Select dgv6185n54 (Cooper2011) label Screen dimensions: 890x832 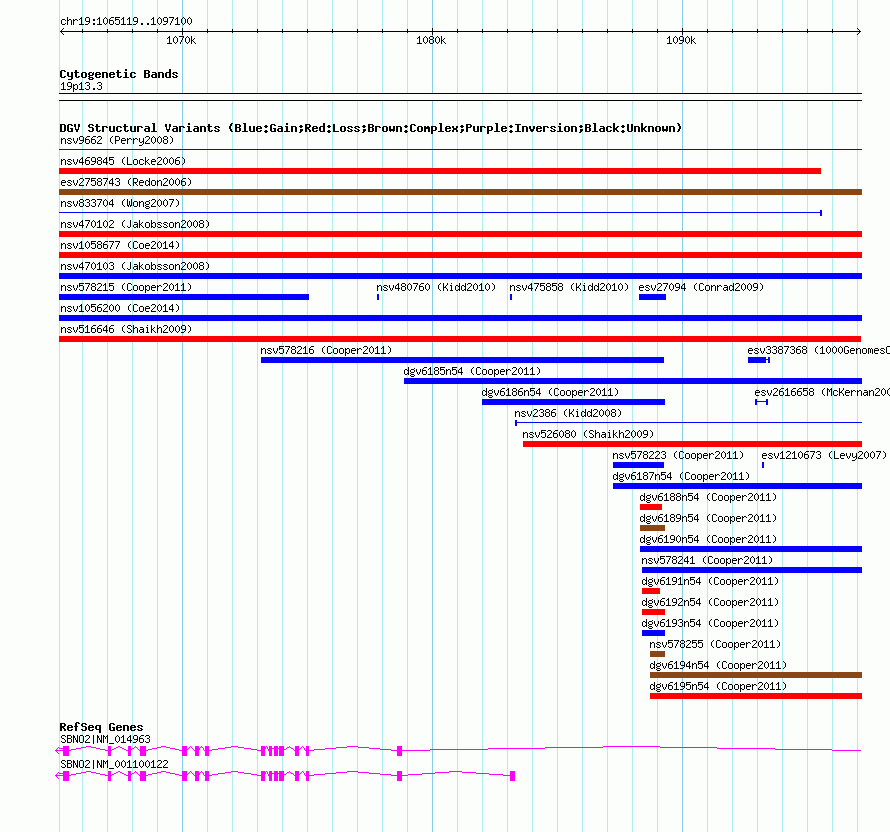coord(472,371)
